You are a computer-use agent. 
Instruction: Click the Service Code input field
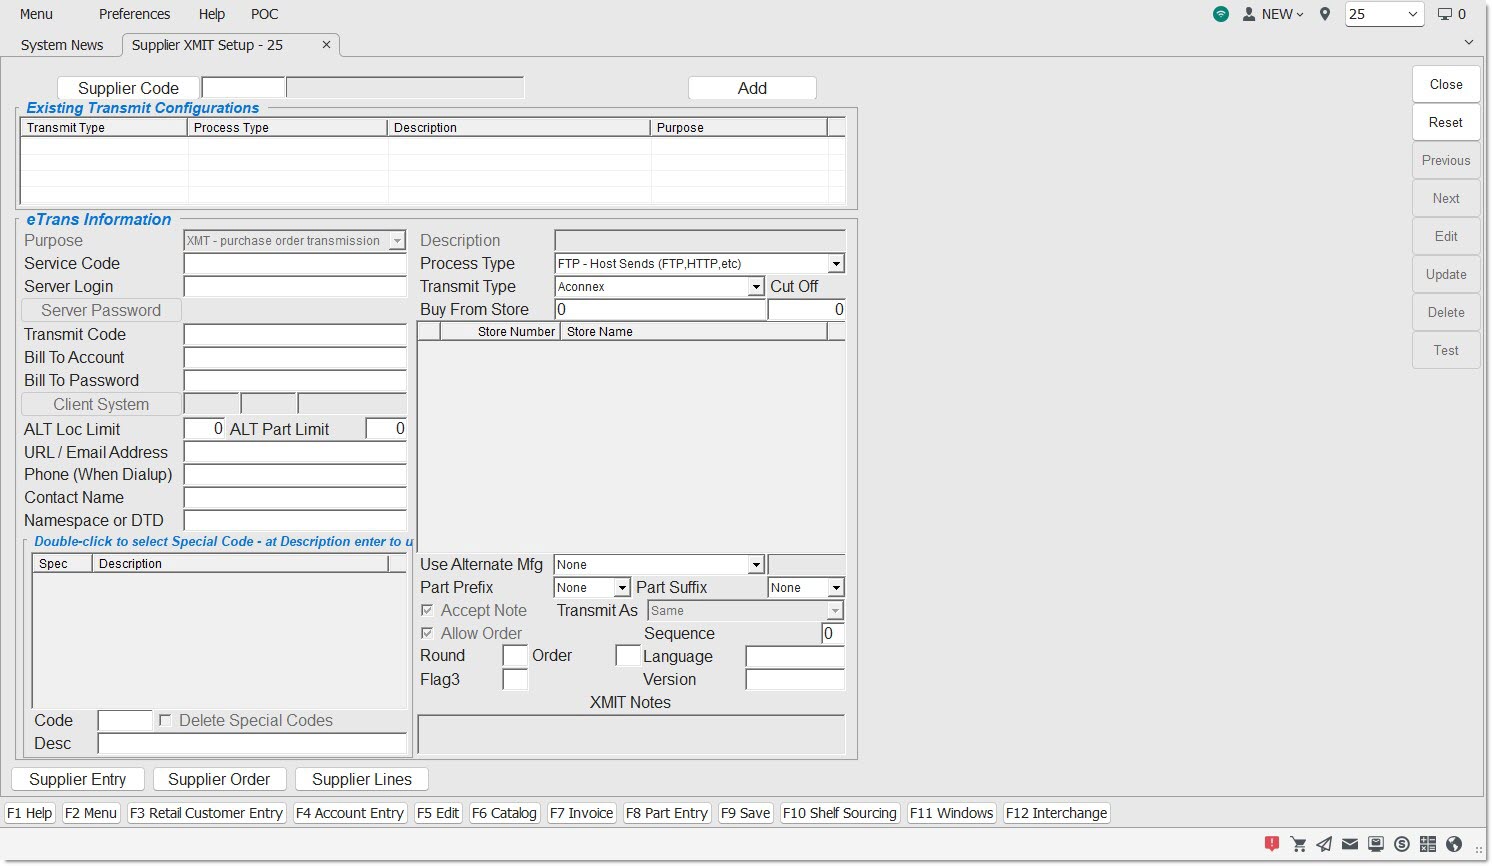point(295,264)
